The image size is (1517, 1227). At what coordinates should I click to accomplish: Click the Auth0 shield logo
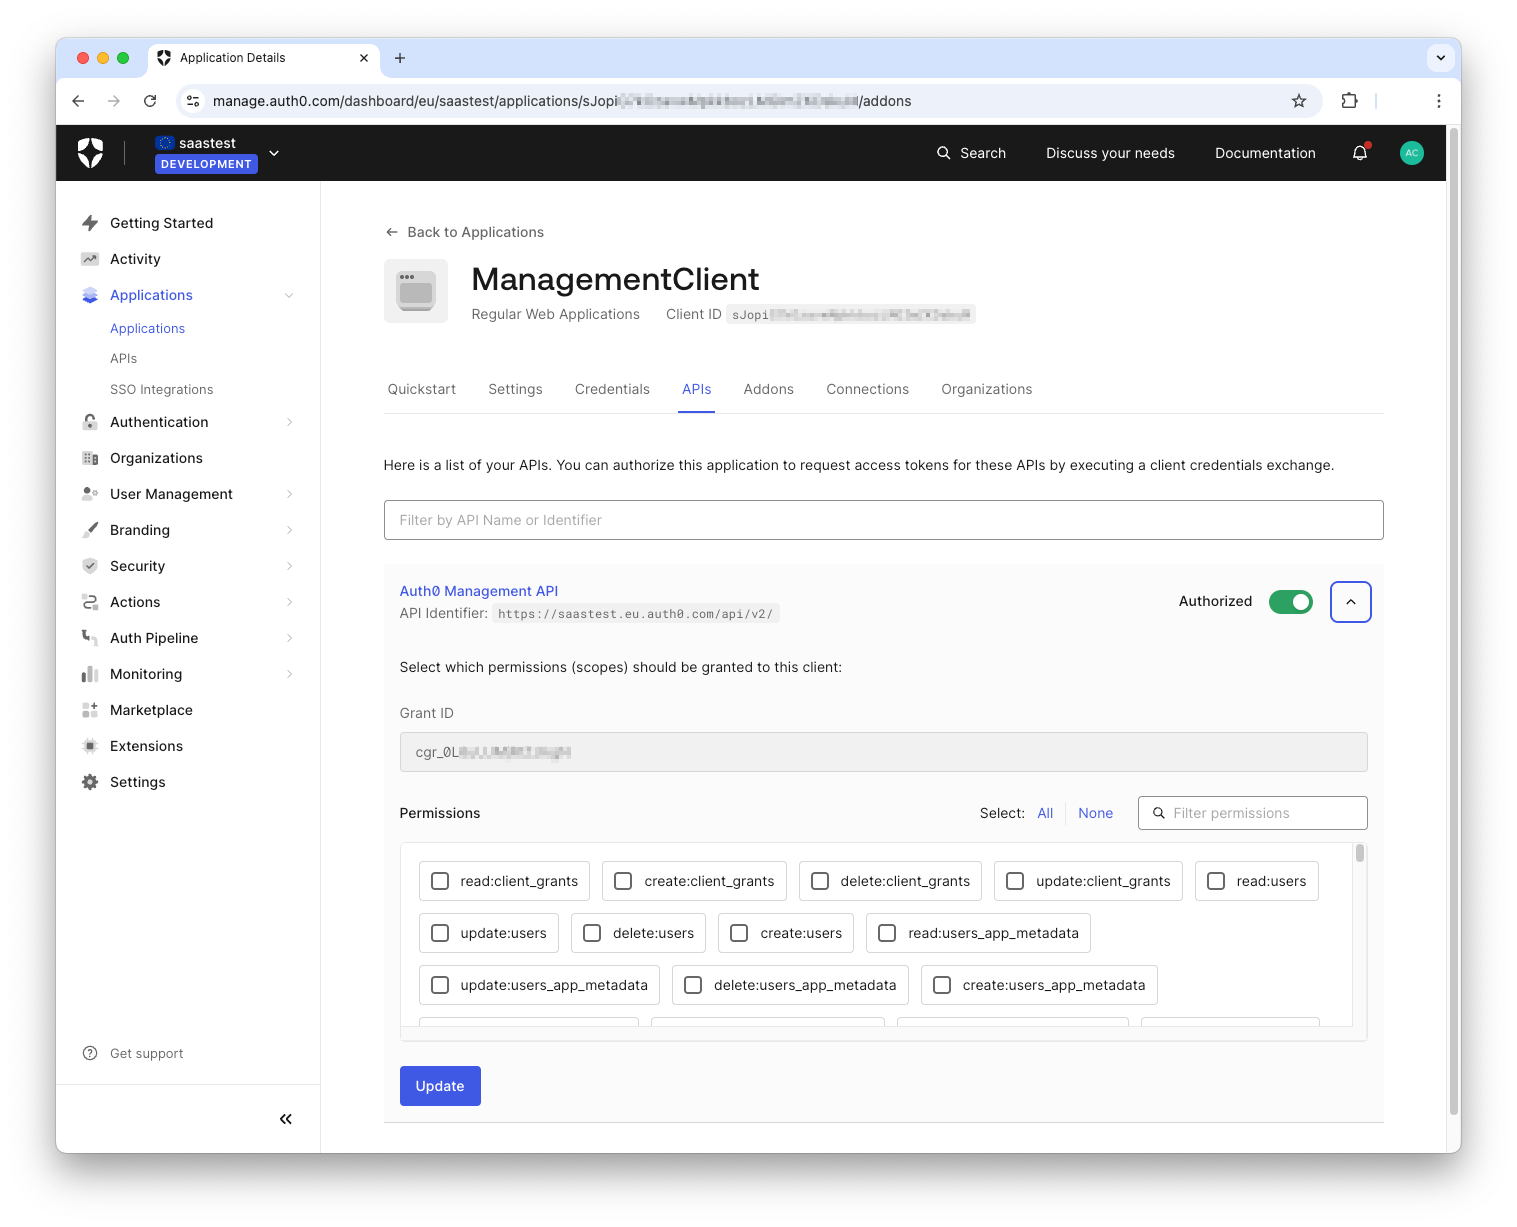91,153
